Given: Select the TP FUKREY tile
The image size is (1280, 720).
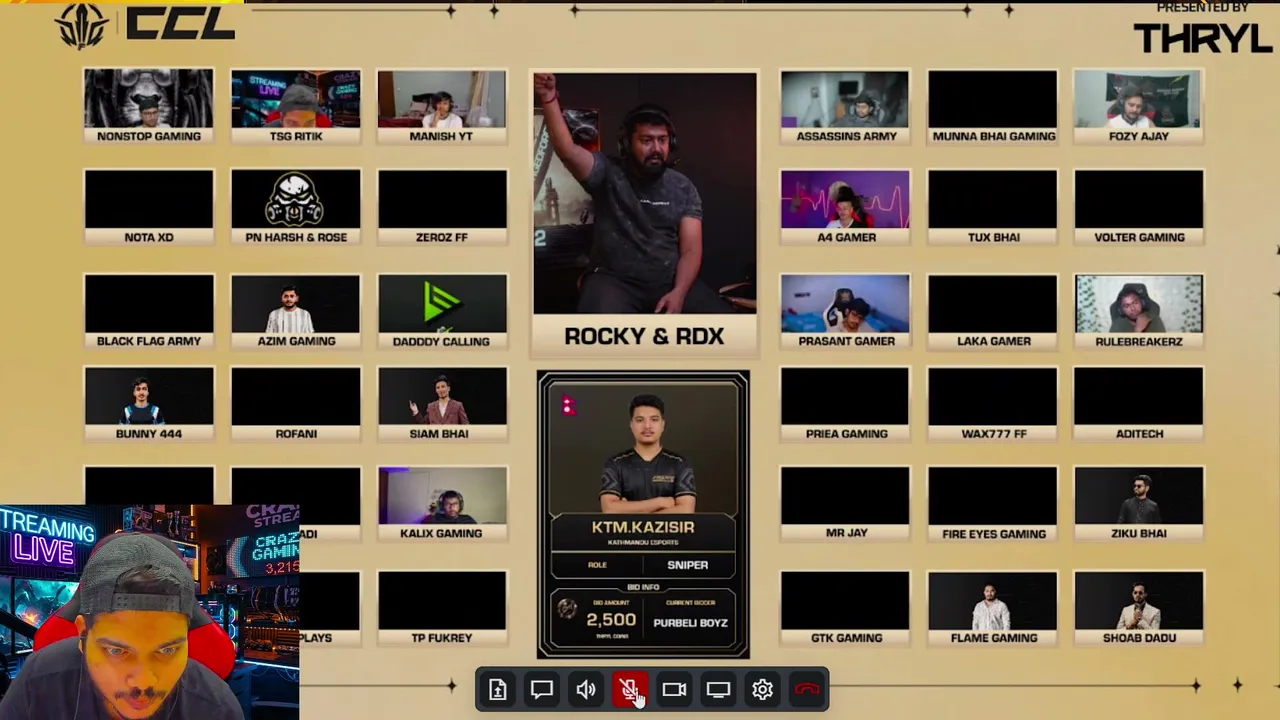Looking at the screenshot, I should point(442,608).
